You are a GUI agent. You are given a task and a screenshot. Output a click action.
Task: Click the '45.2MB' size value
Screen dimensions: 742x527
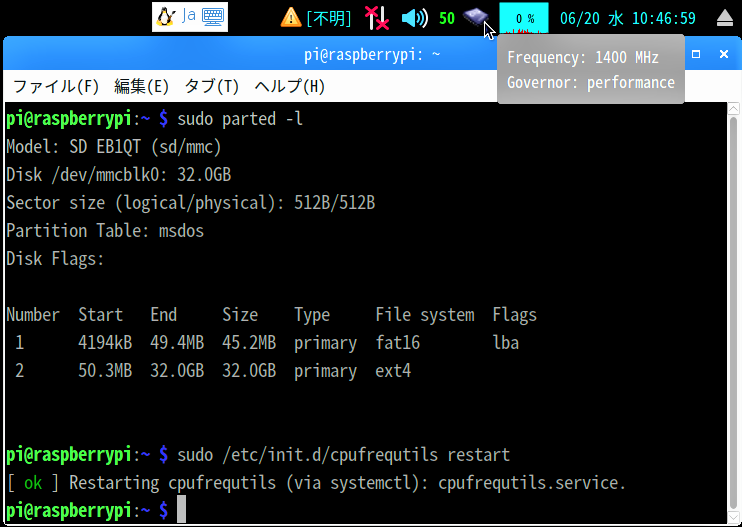[249, 343]
